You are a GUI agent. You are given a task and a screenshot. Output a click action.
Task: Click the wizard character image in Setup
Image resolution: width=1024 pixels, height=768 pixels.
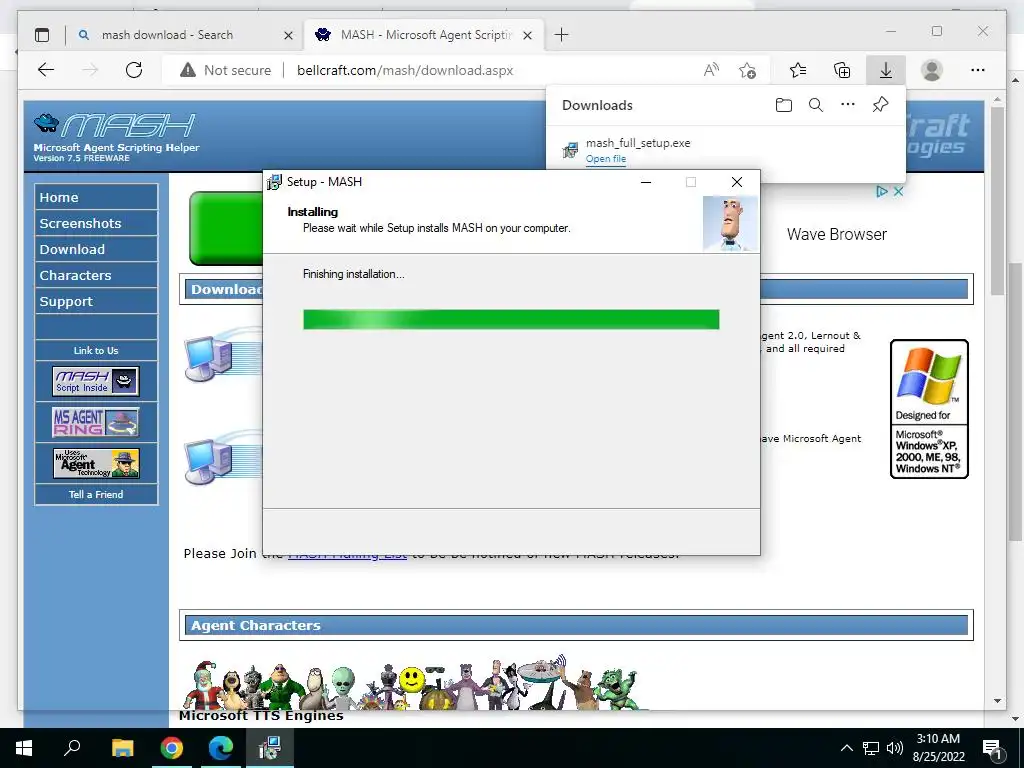pyautogui.click(x=730, y=224)
